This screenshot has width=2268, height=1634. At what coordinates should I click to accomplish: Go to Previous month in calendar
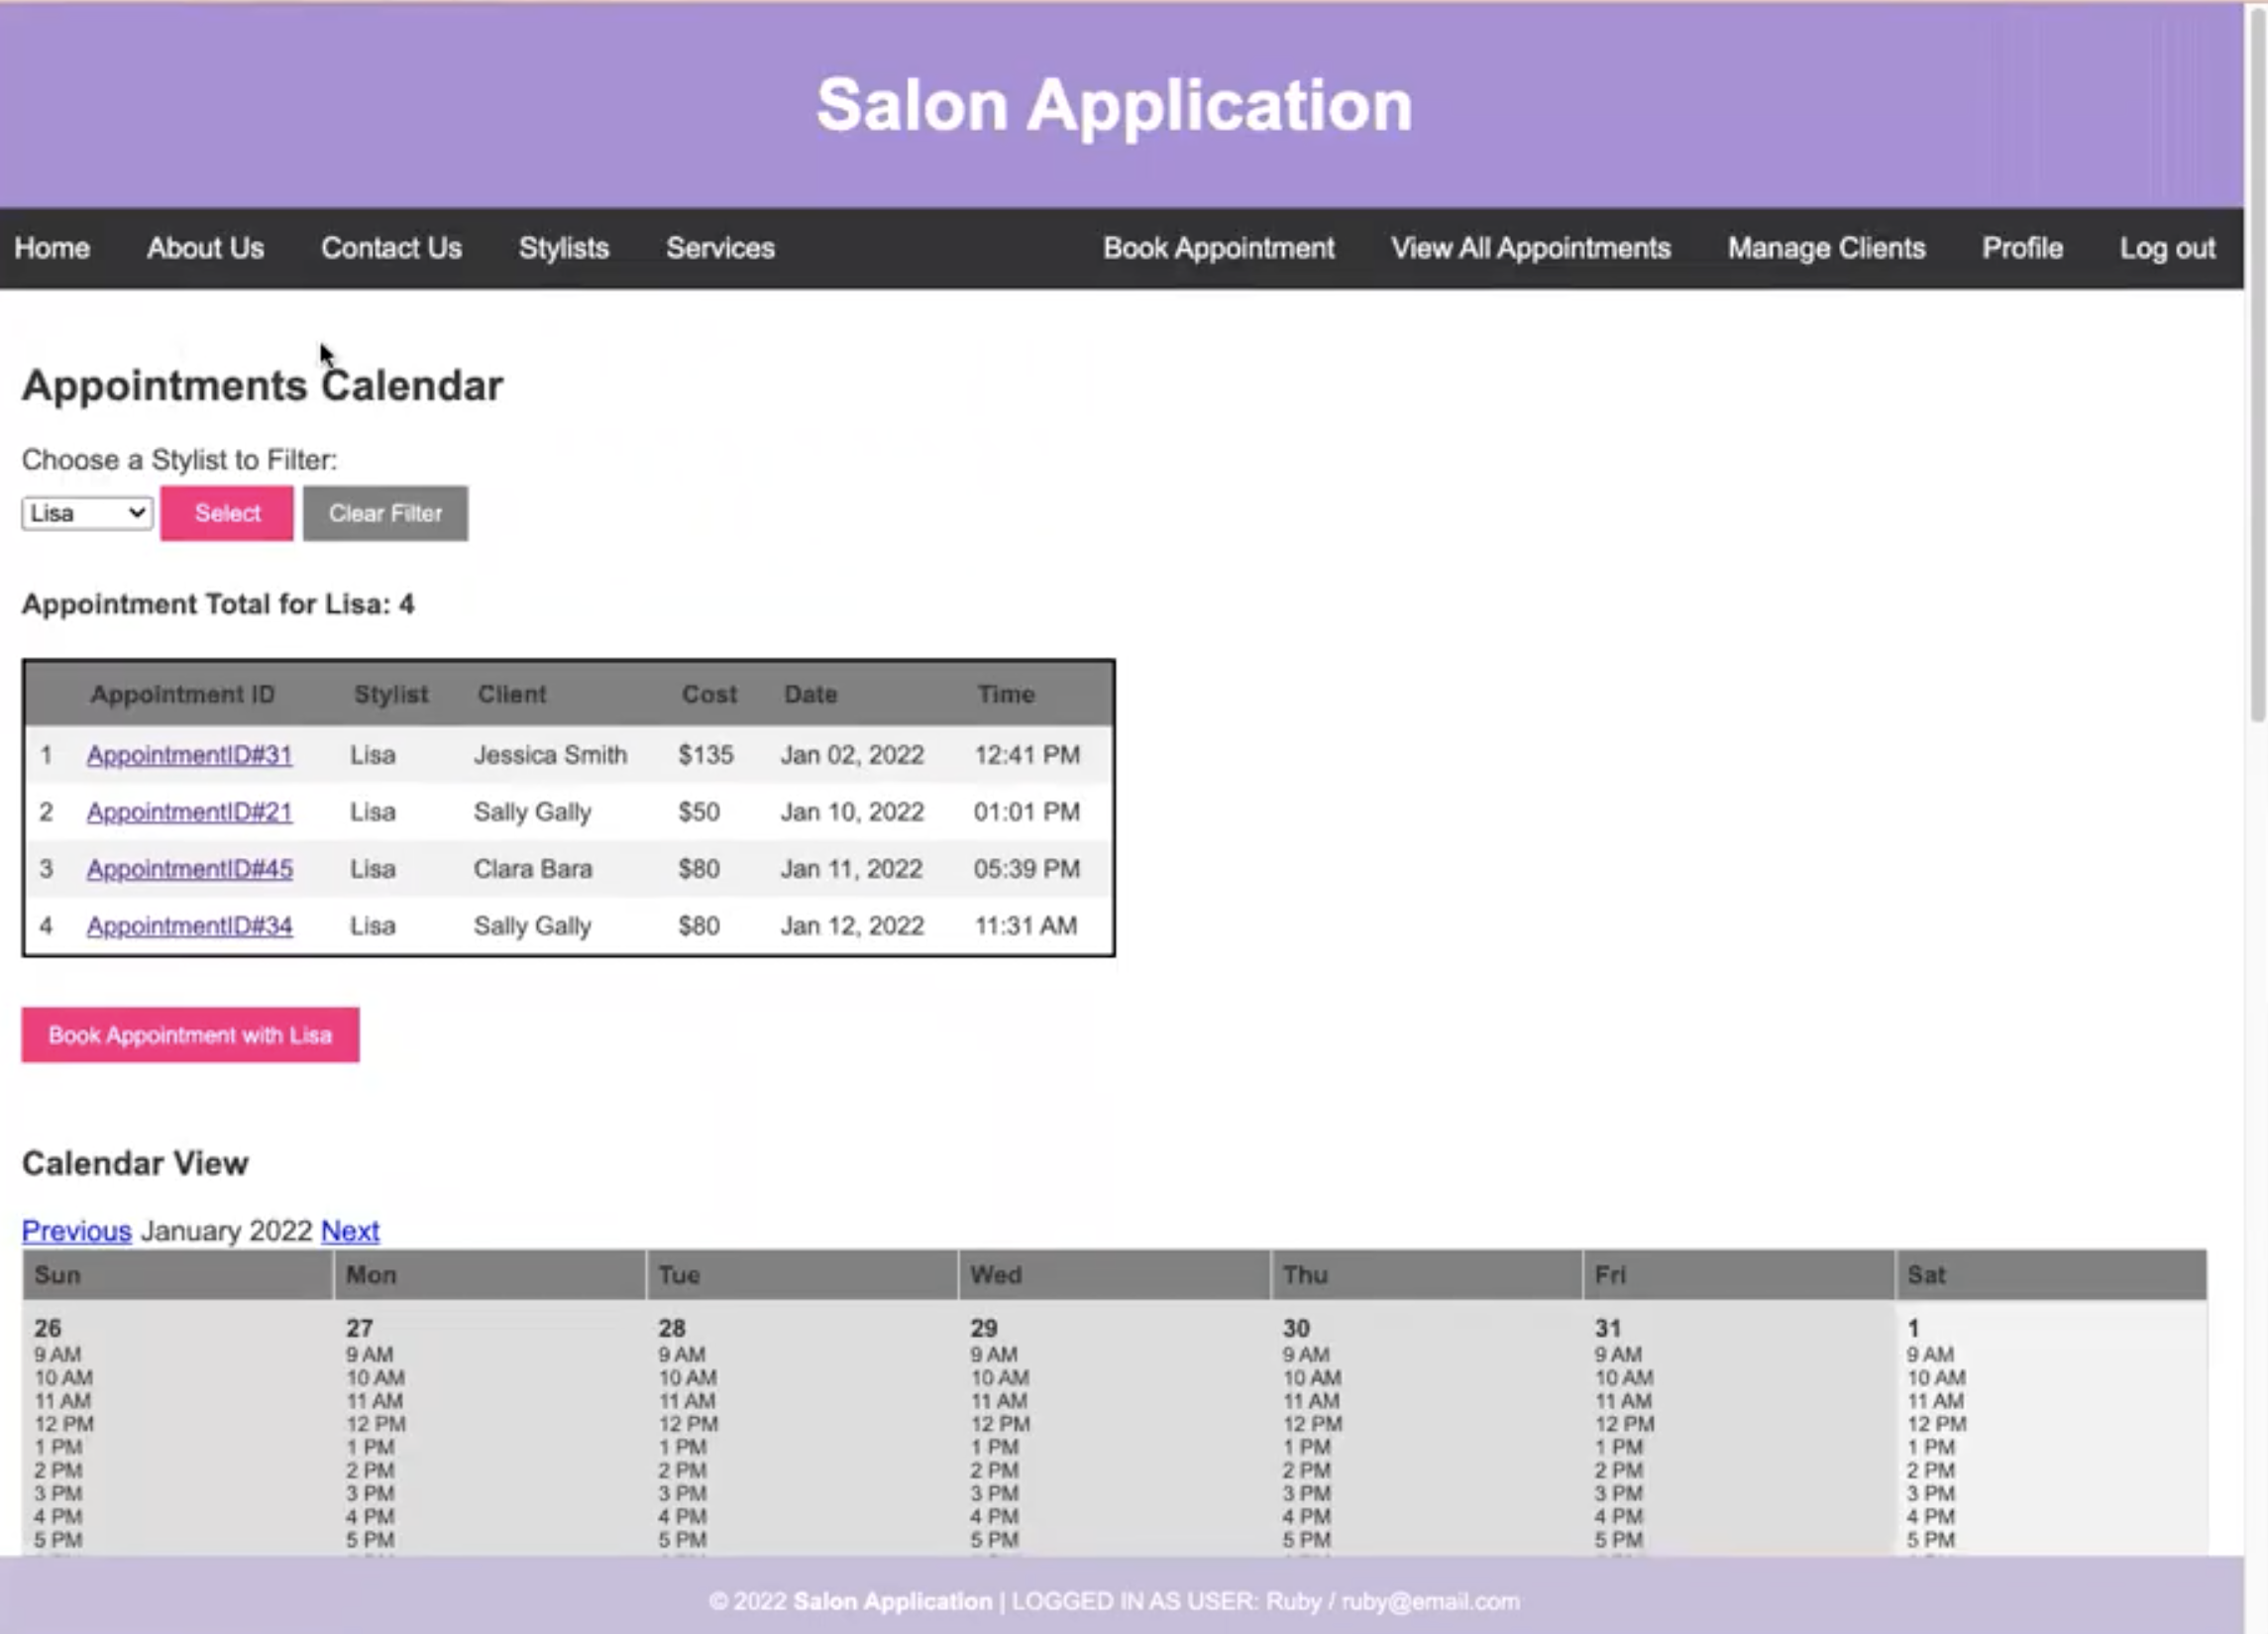click(x=76, y=1231)
